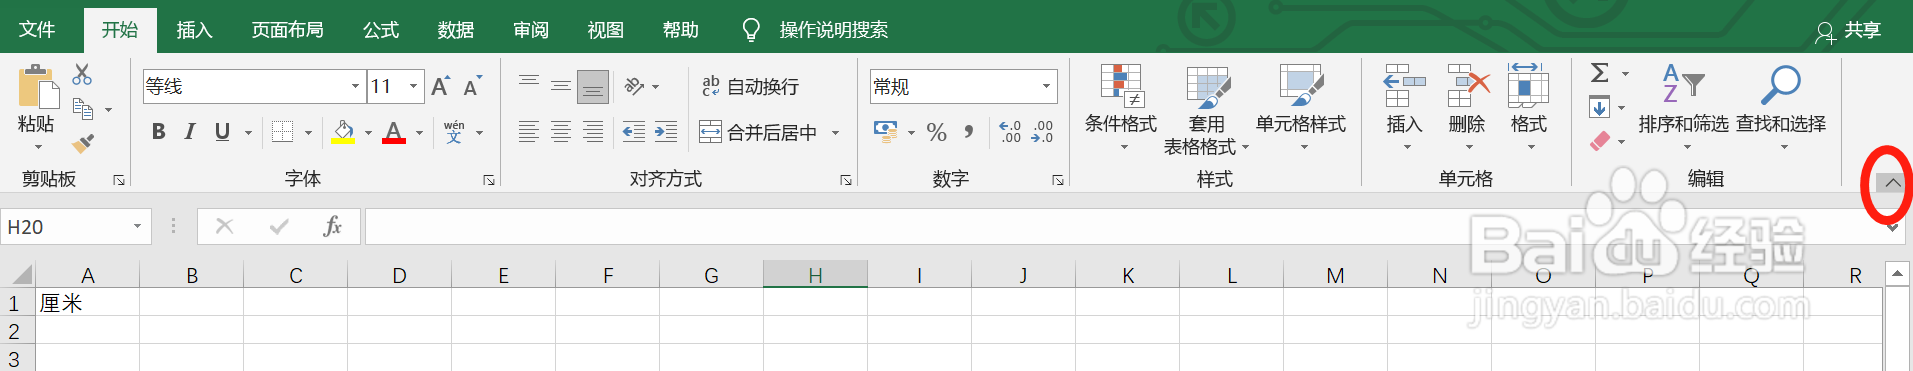This screenshot has width=1913, height=371.
Task: Click the Name Box showing H20
Action: (x=75, y=227)
